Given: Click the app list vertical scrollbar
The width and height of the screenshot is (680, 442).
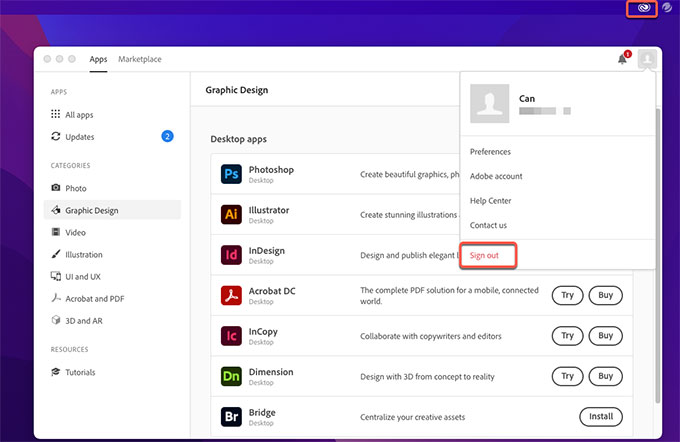Looking at the screenshot, I should pyautogui.click(x=658, y=256).
